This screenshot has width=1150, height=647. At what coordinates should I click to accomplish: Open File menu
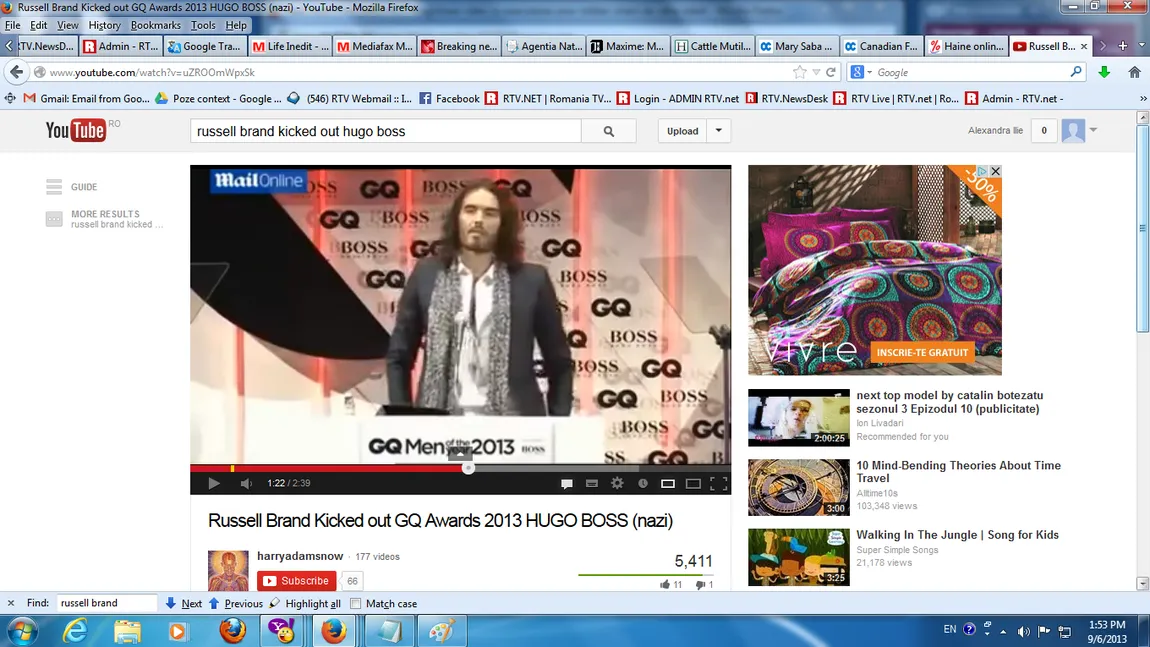coord(12,25)
